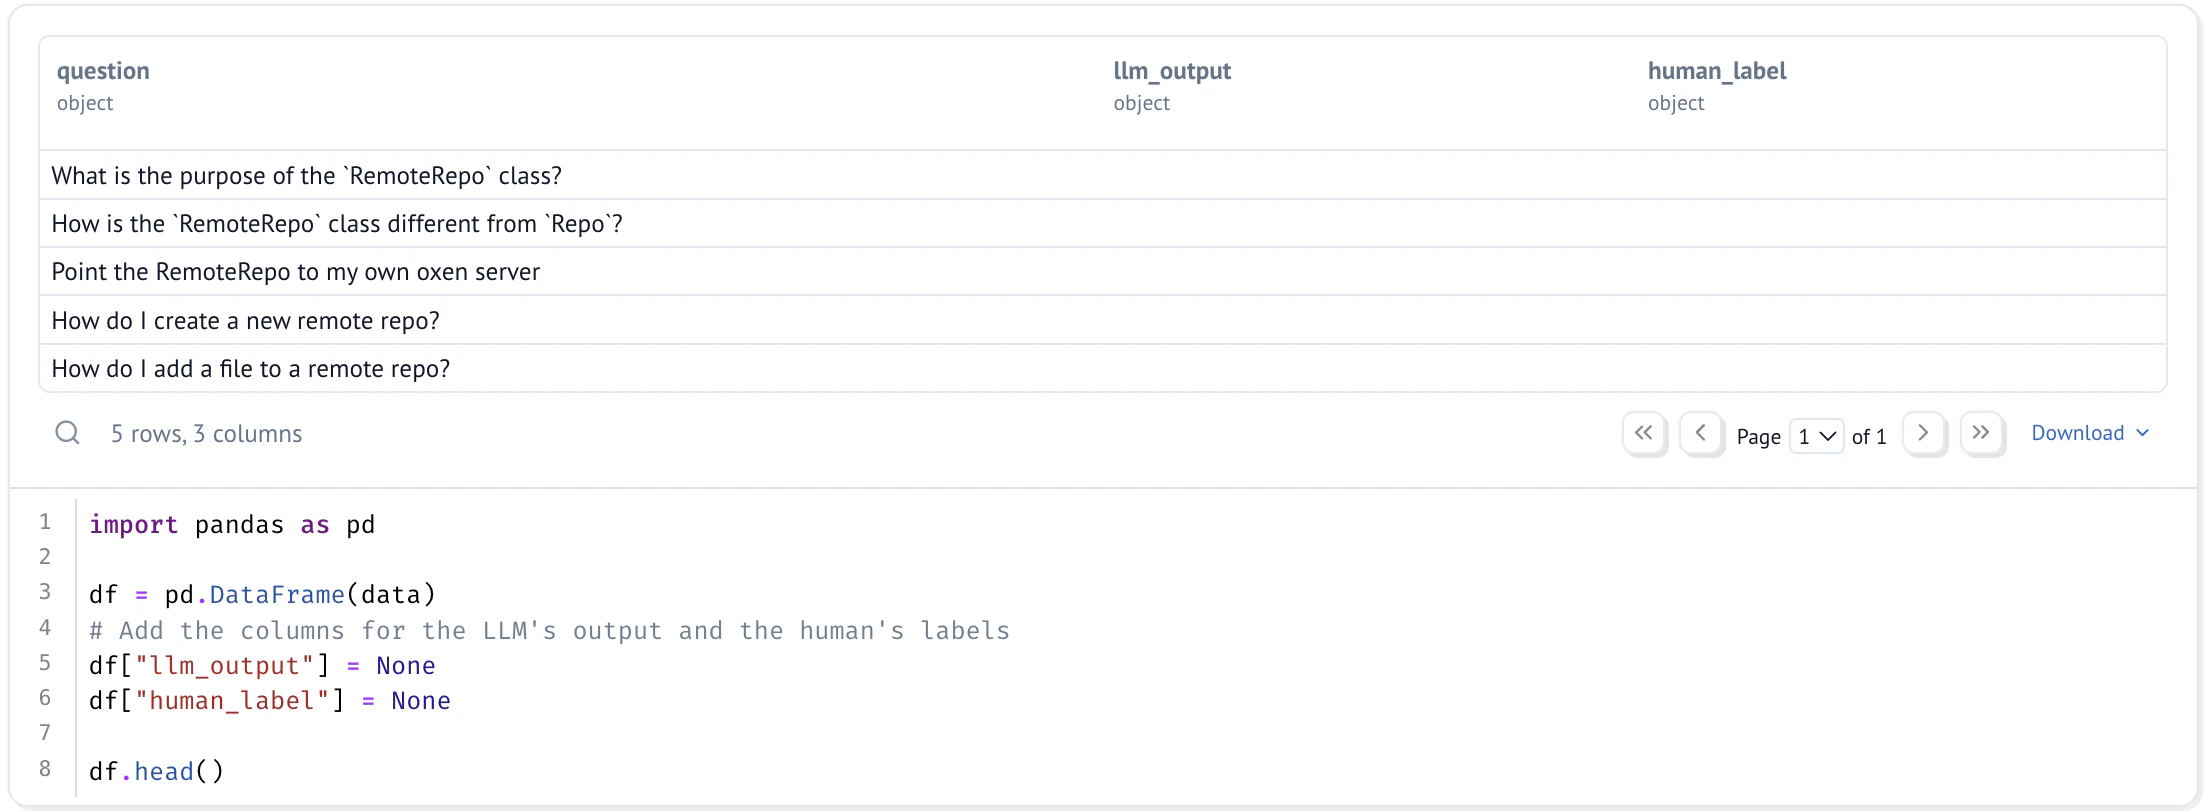The image size is (2206, 812).
Task: Click the magnifier beside the row count
Action: pos(68,432)
